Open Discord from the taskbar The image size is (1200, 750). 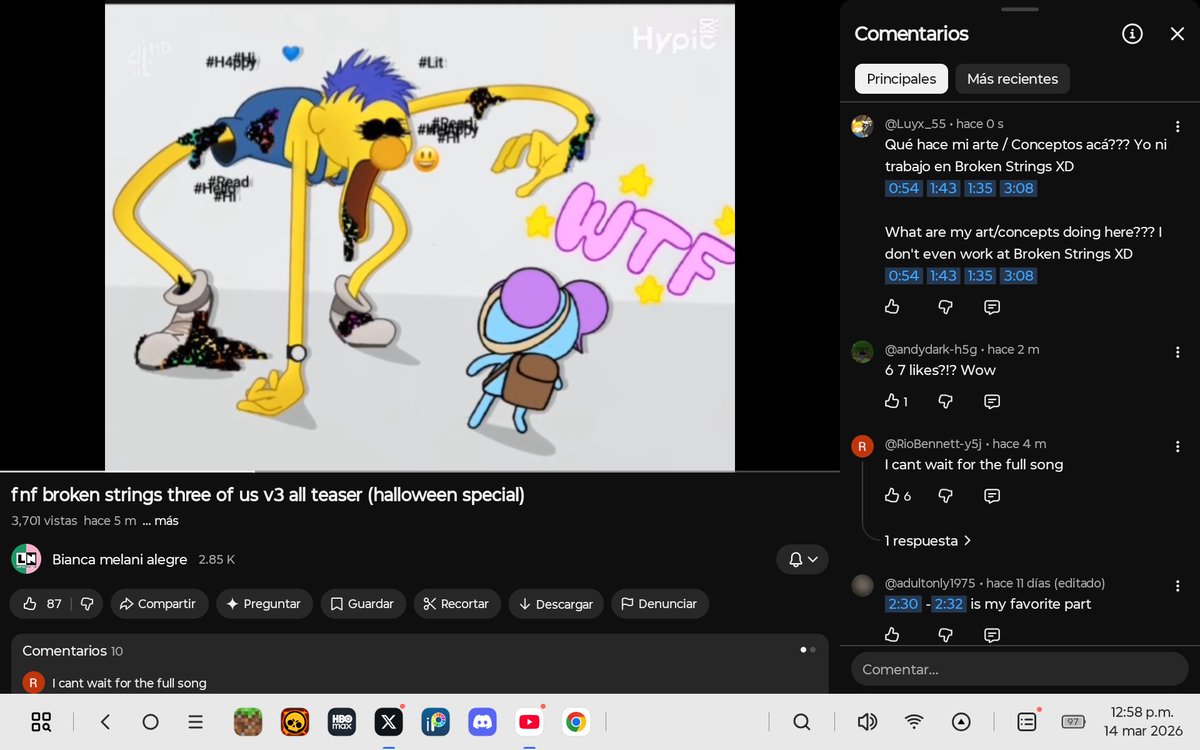[482, 722]
